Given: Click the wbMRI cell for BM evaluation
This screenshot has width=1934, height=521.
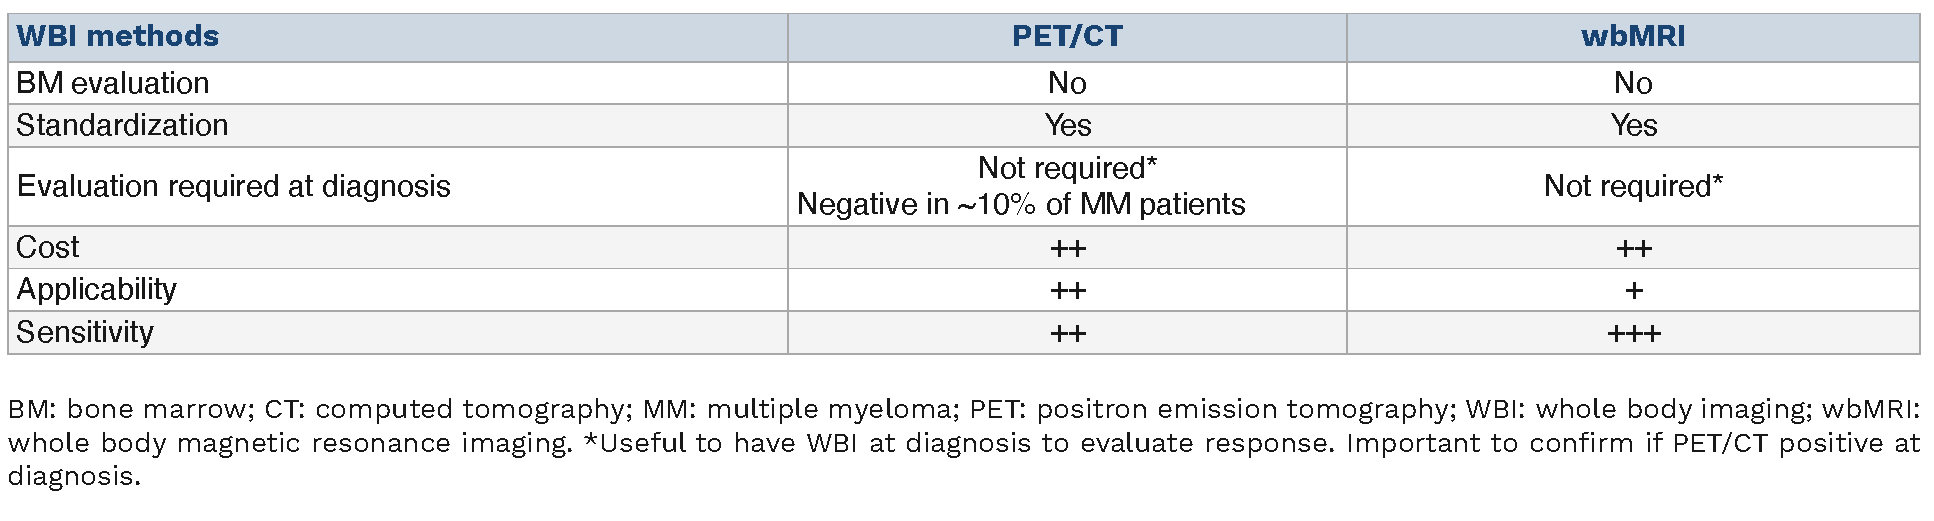Looking at the screenshot, I should click(x=1632, y=83).
